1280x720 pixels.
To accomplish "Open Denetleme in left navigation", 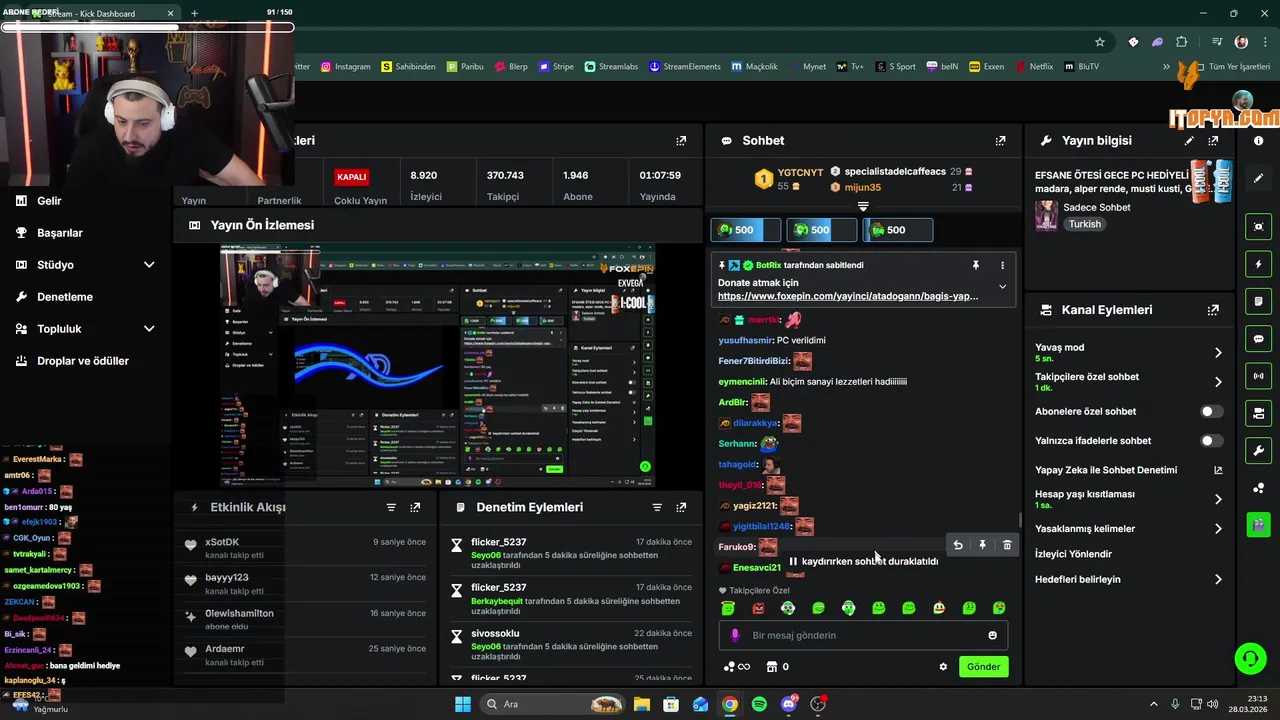I will [x=65, y=297].
